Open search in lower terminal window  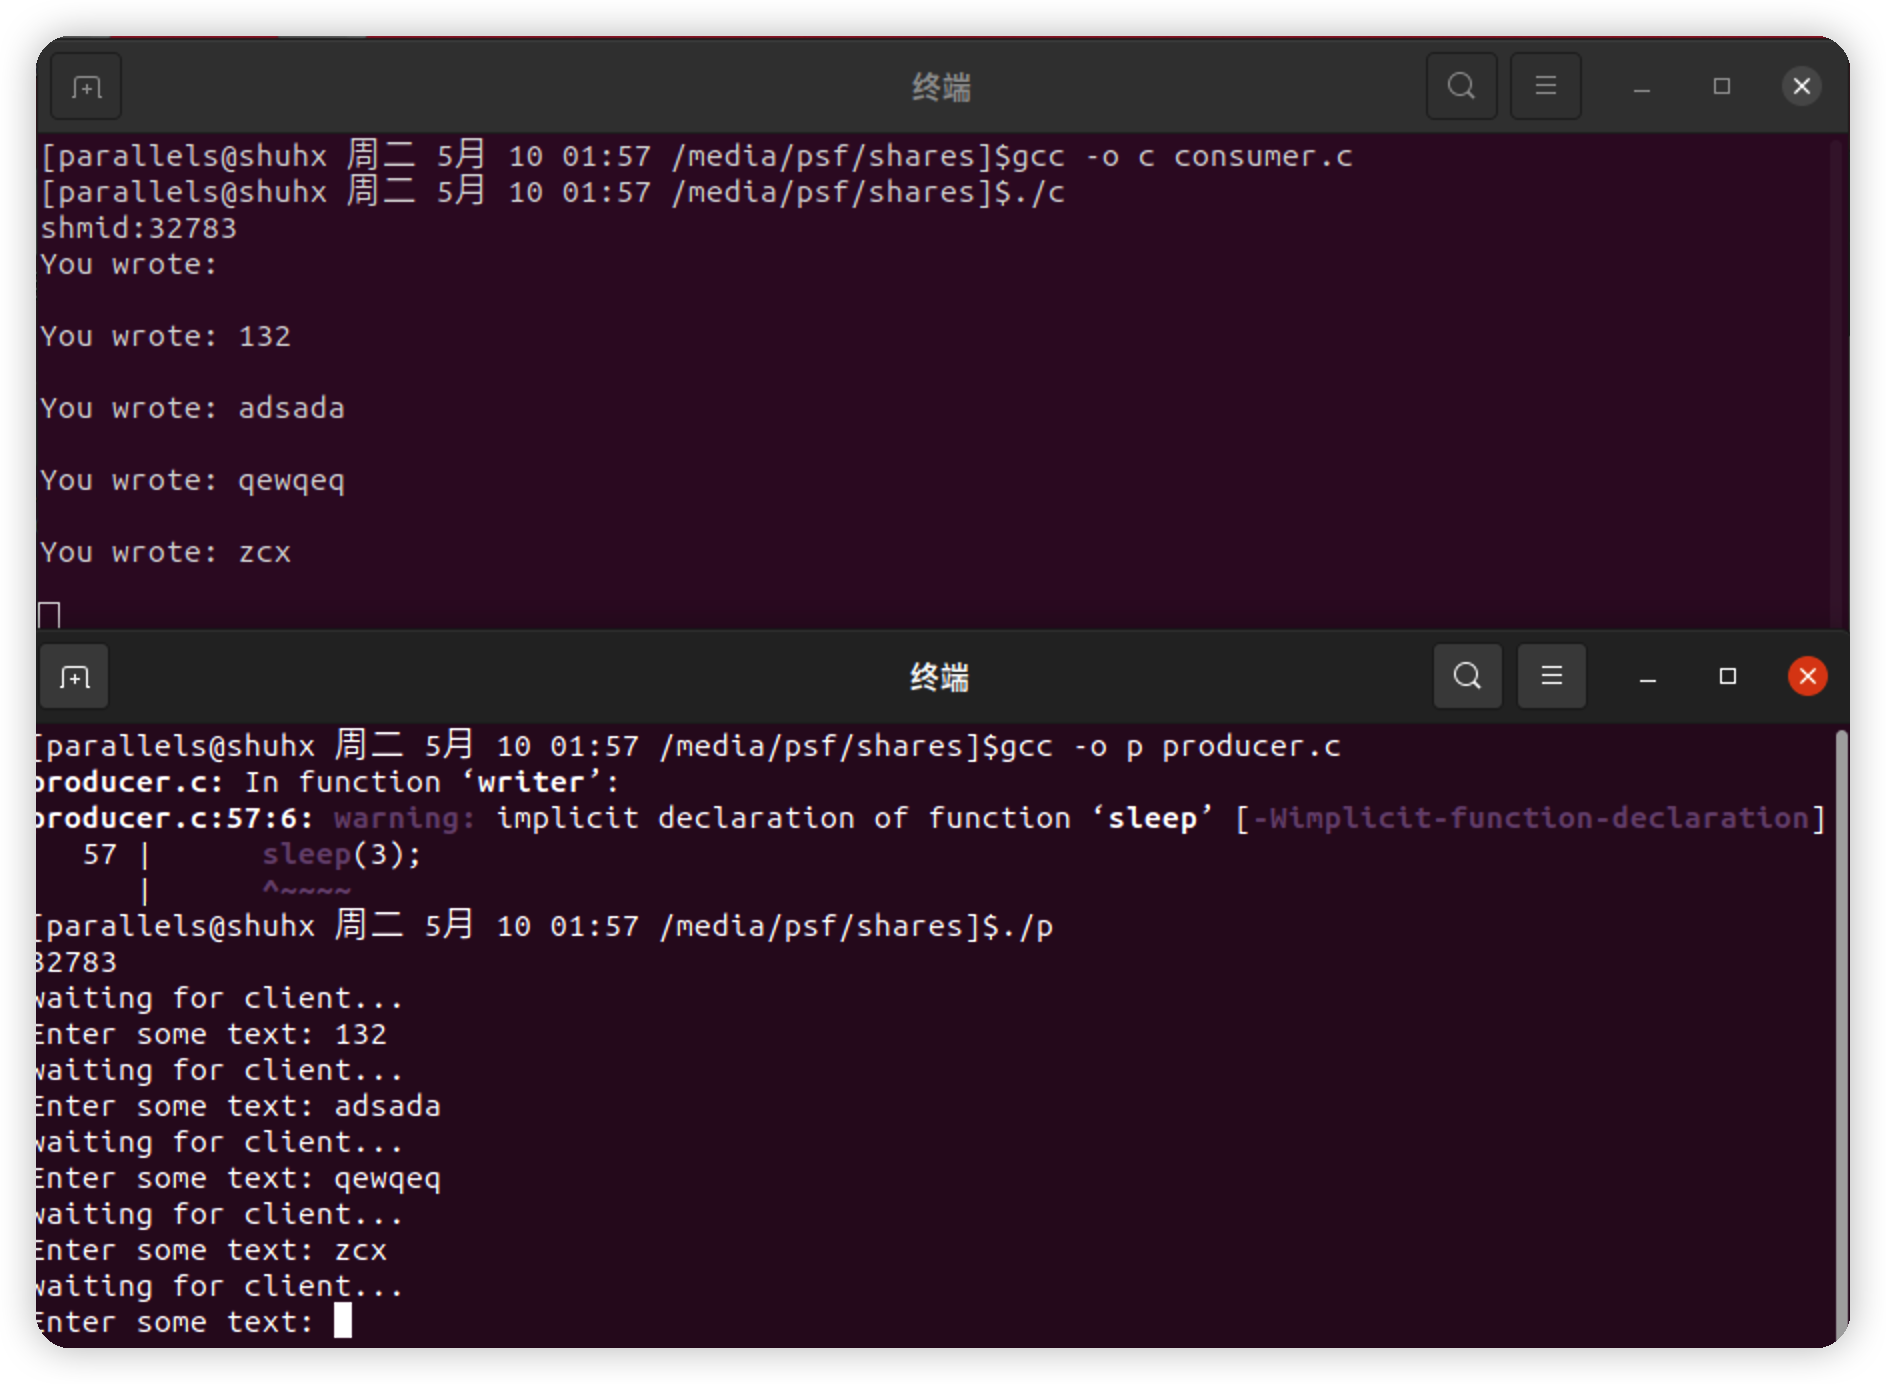point(1467,676)
